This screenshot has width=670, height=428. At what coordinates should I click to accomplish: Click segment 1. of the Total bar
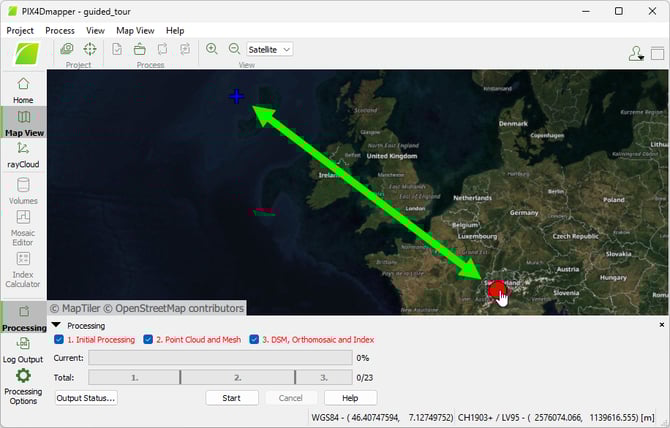tap(134, 378)
